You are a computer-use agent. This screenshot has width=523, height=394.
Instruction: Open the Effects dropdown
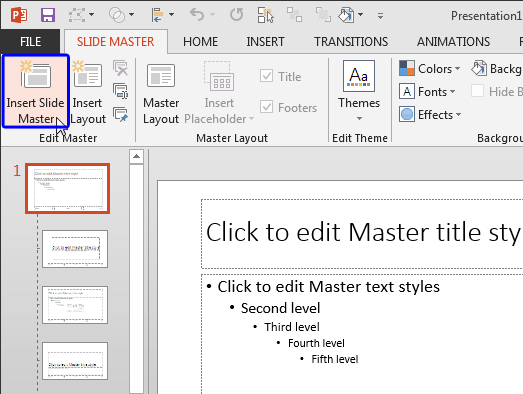point(431,114)
